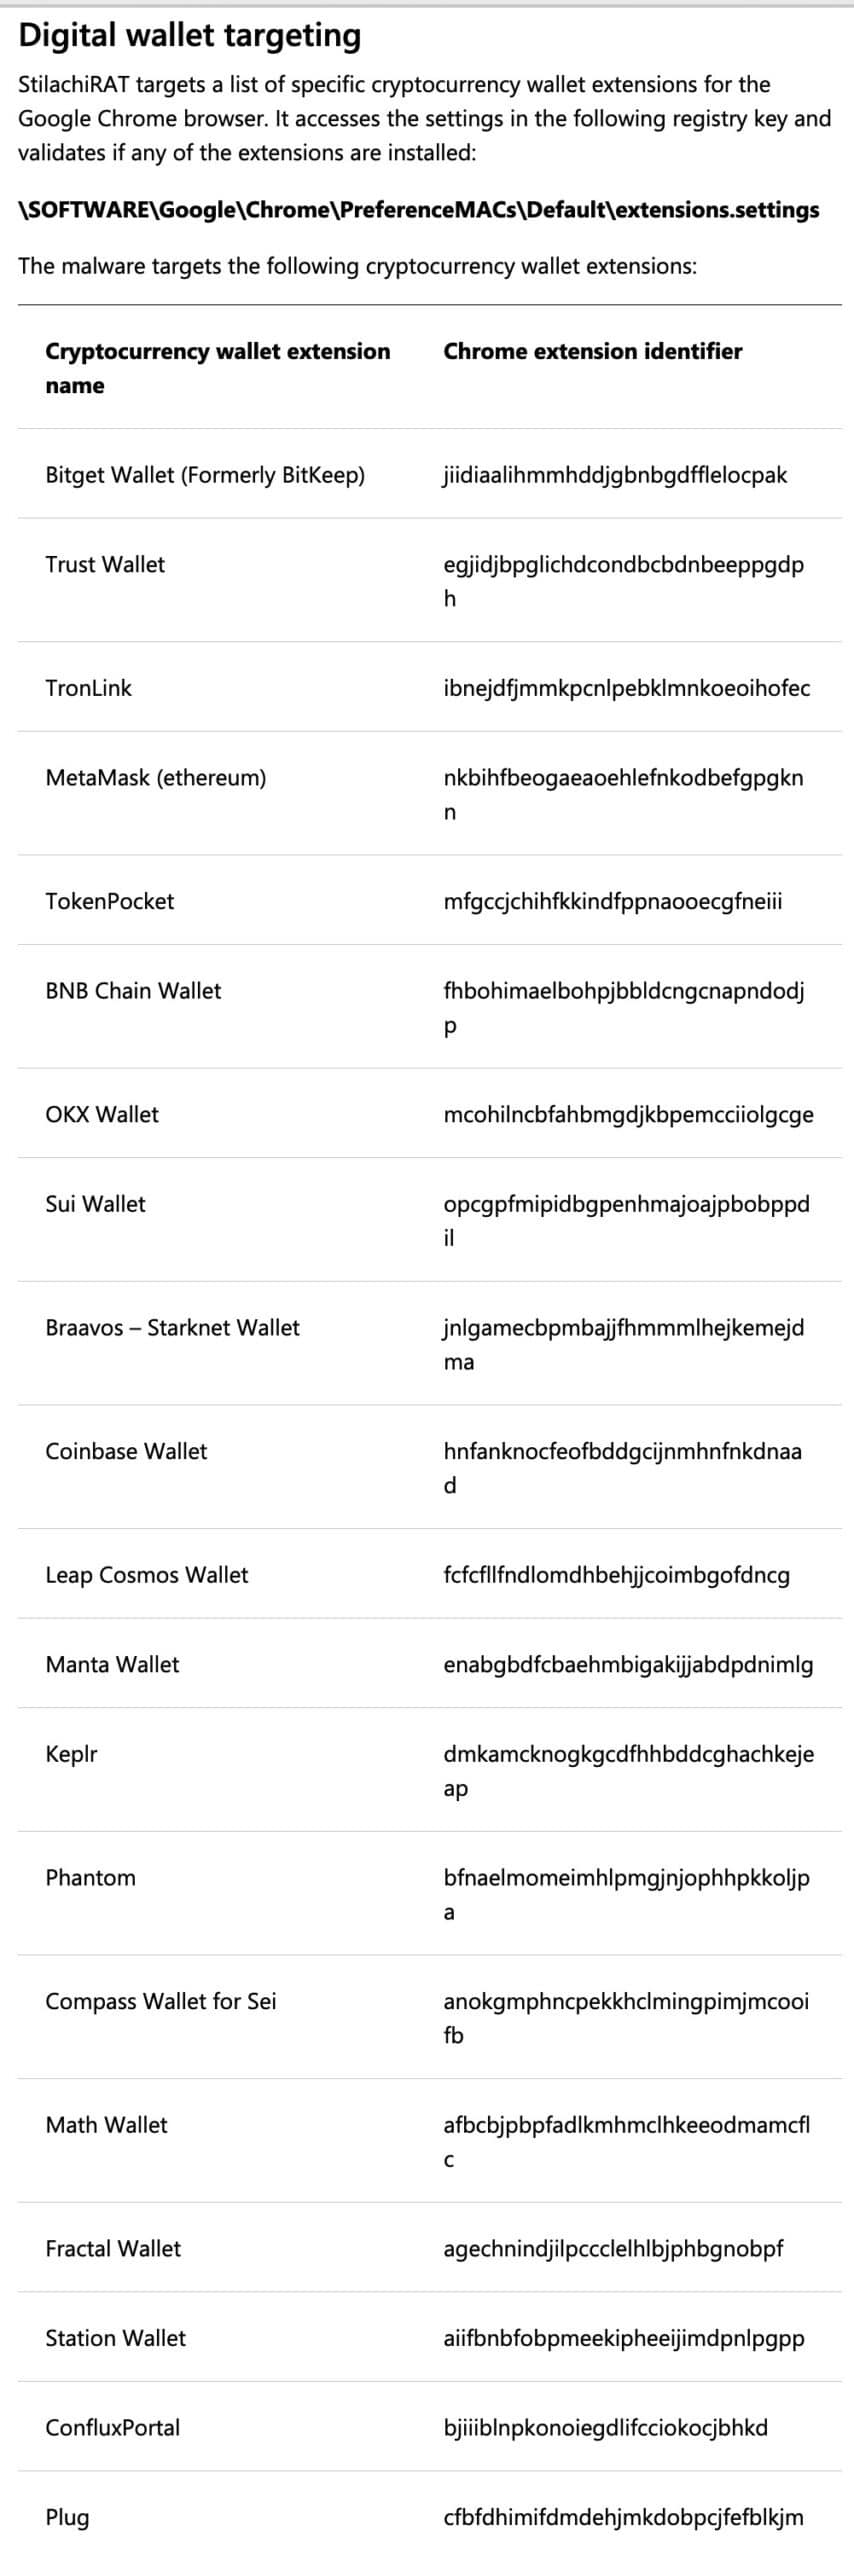Select the Bitget Wallet row name
854x2560 pixels.
(205, 475)
